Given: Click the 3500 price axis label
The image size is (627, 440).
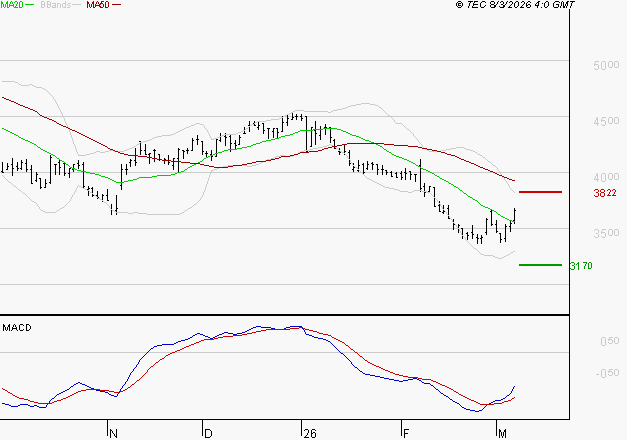Looking at the screenshot, I should [606, 233].
